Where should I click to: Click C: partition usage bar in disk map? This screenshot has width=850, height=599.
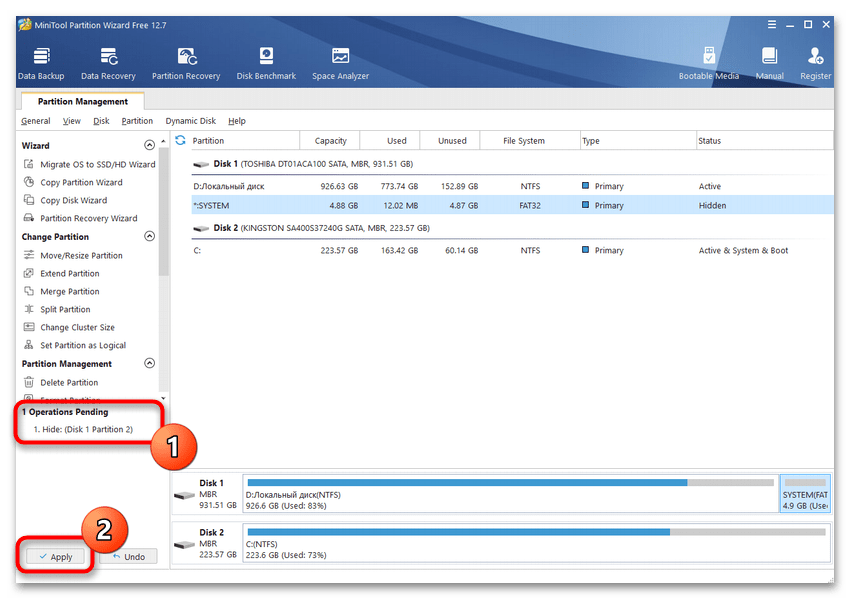pyautogui.click(x=536, y=532)
